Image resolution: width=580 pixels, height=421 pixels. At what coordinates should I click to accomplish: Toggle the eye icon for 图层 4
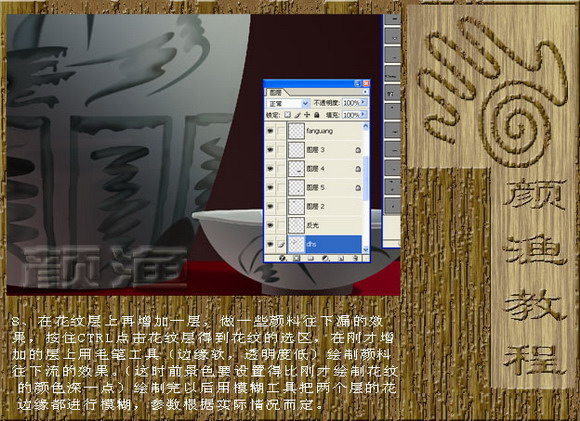270,169
